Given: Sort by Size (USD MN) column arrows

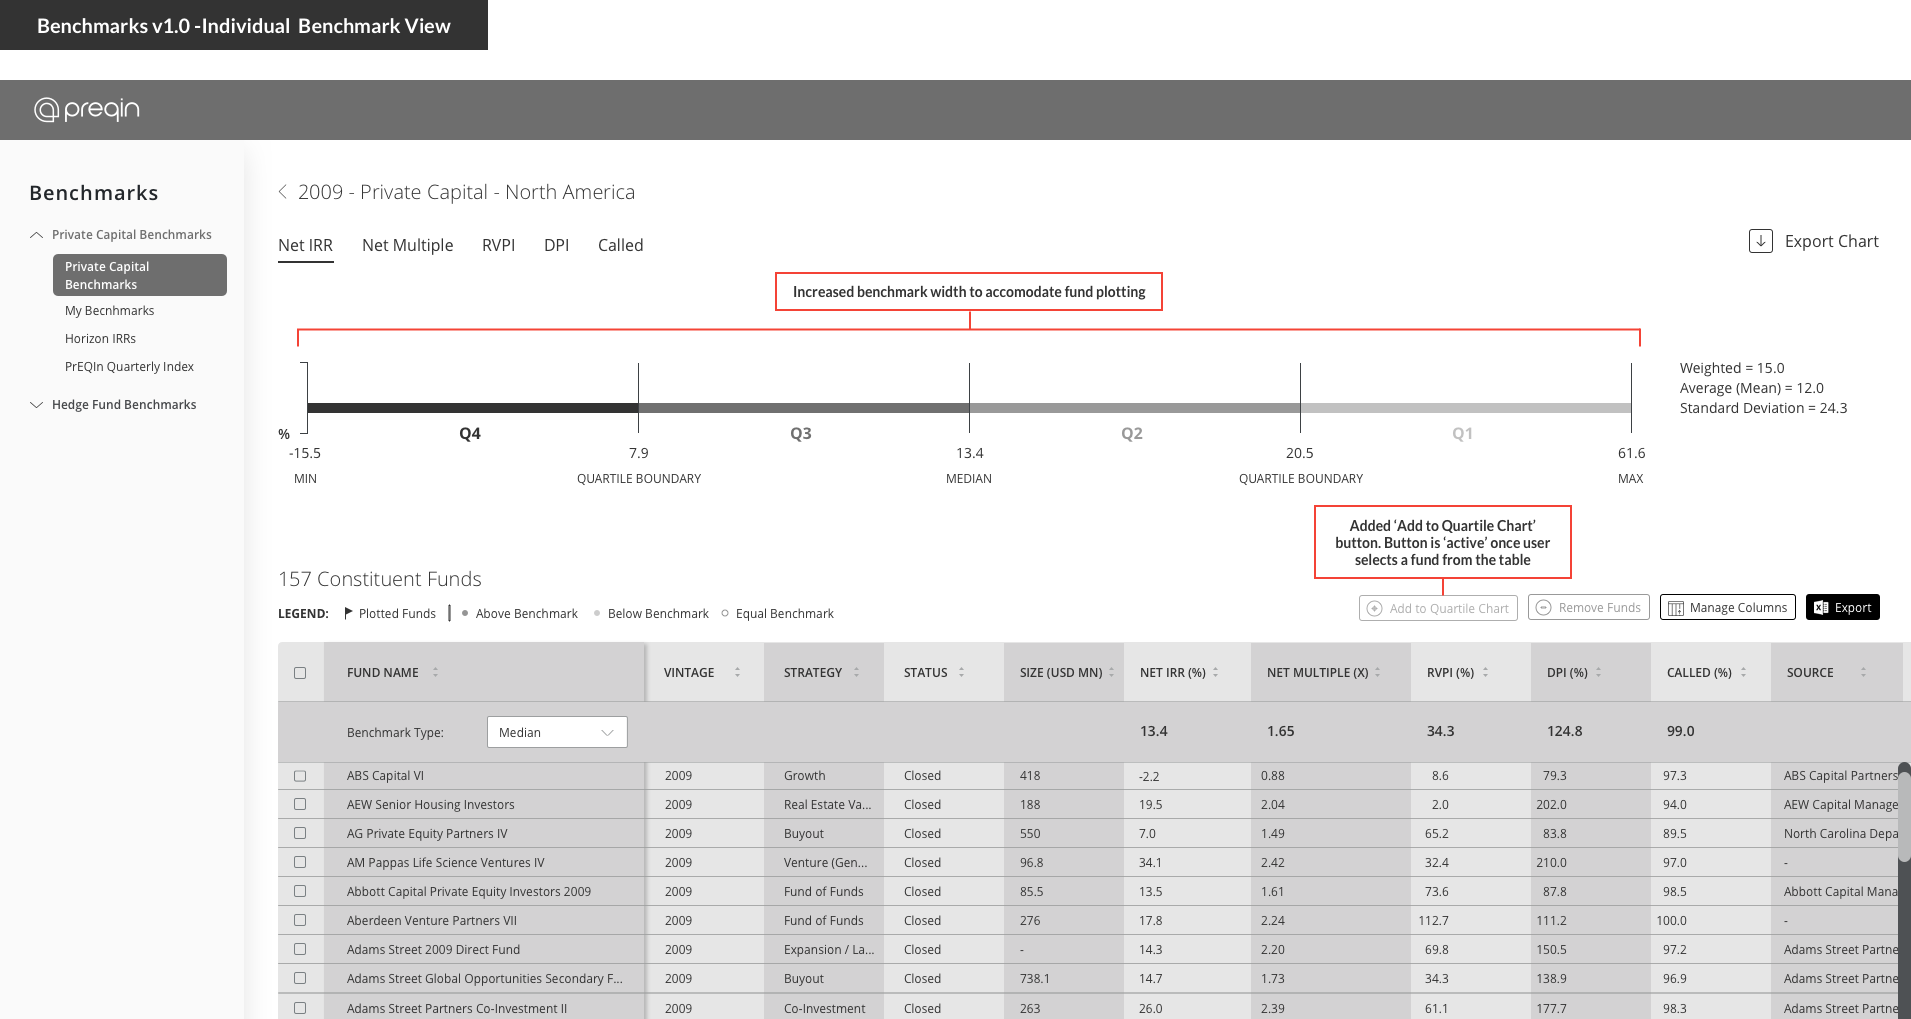Looking at the screenshot, I should [x=1111, y=672].
